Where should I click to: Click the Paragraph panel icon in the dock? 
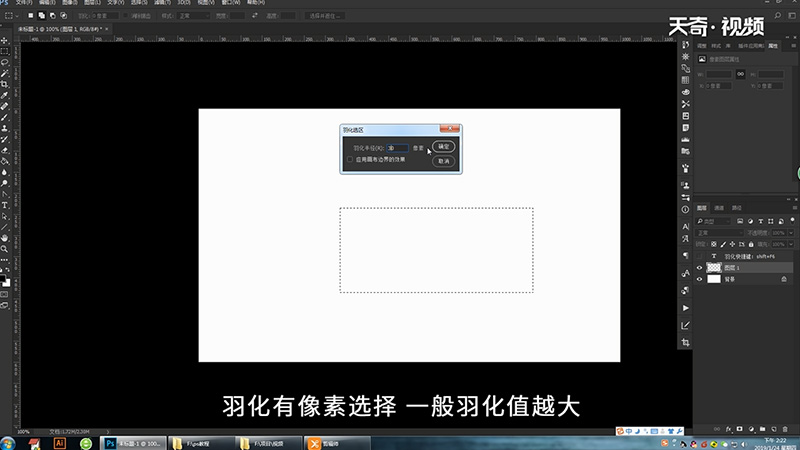(x=685, y=255)
